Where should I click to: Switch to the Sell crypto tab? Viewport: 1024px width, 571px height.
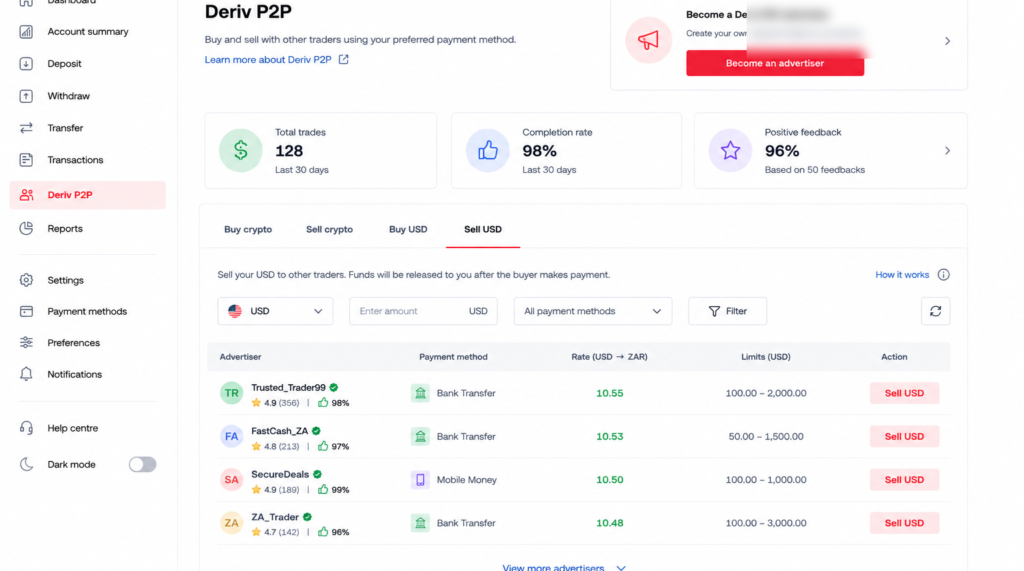click(329, 229)
